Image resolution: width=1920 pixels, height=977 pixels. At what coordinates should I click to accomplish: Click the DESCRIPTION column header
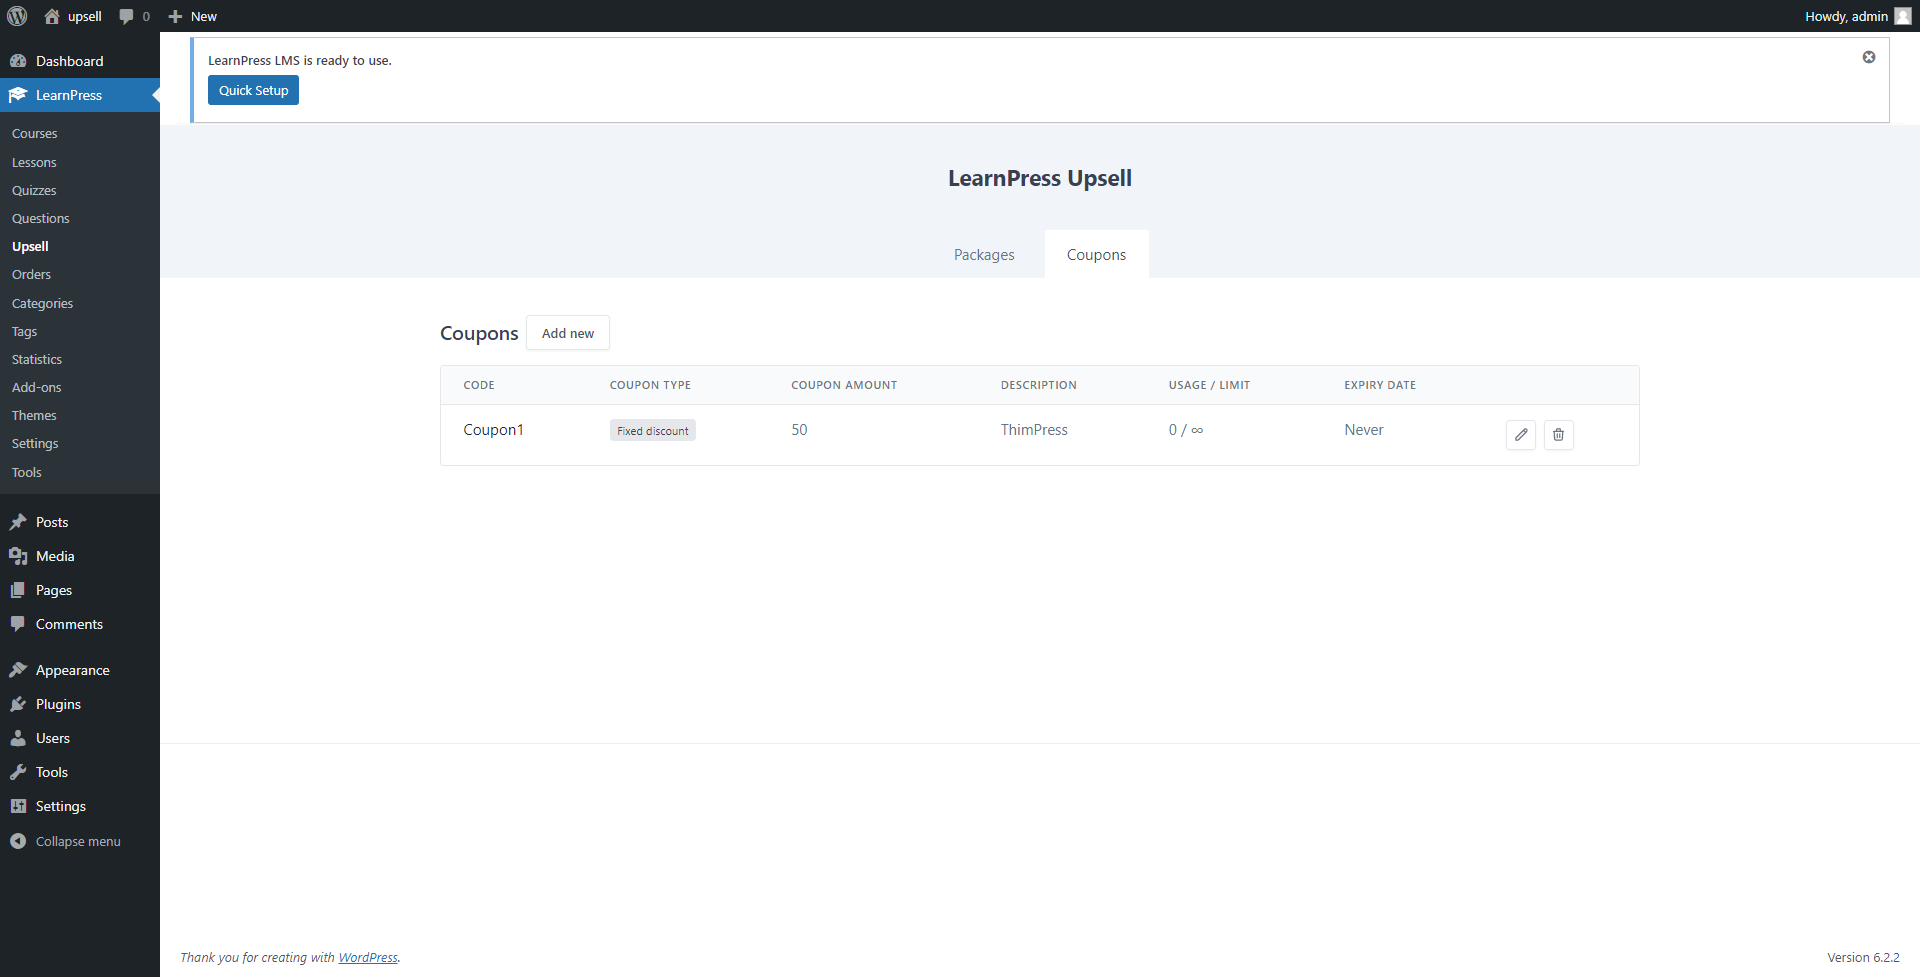pos(1039,385)
